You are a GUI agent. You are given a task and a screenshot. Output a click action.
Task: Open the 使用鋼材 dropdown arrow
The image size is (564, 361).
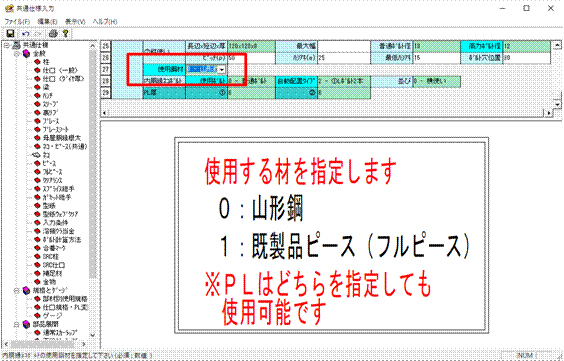(222, 69)
